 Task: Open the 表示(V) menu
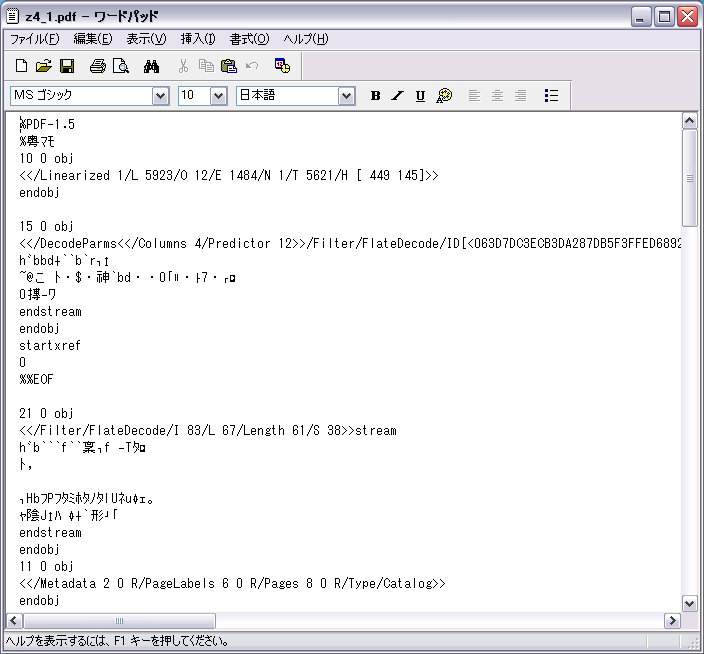[x=146, y=39]
